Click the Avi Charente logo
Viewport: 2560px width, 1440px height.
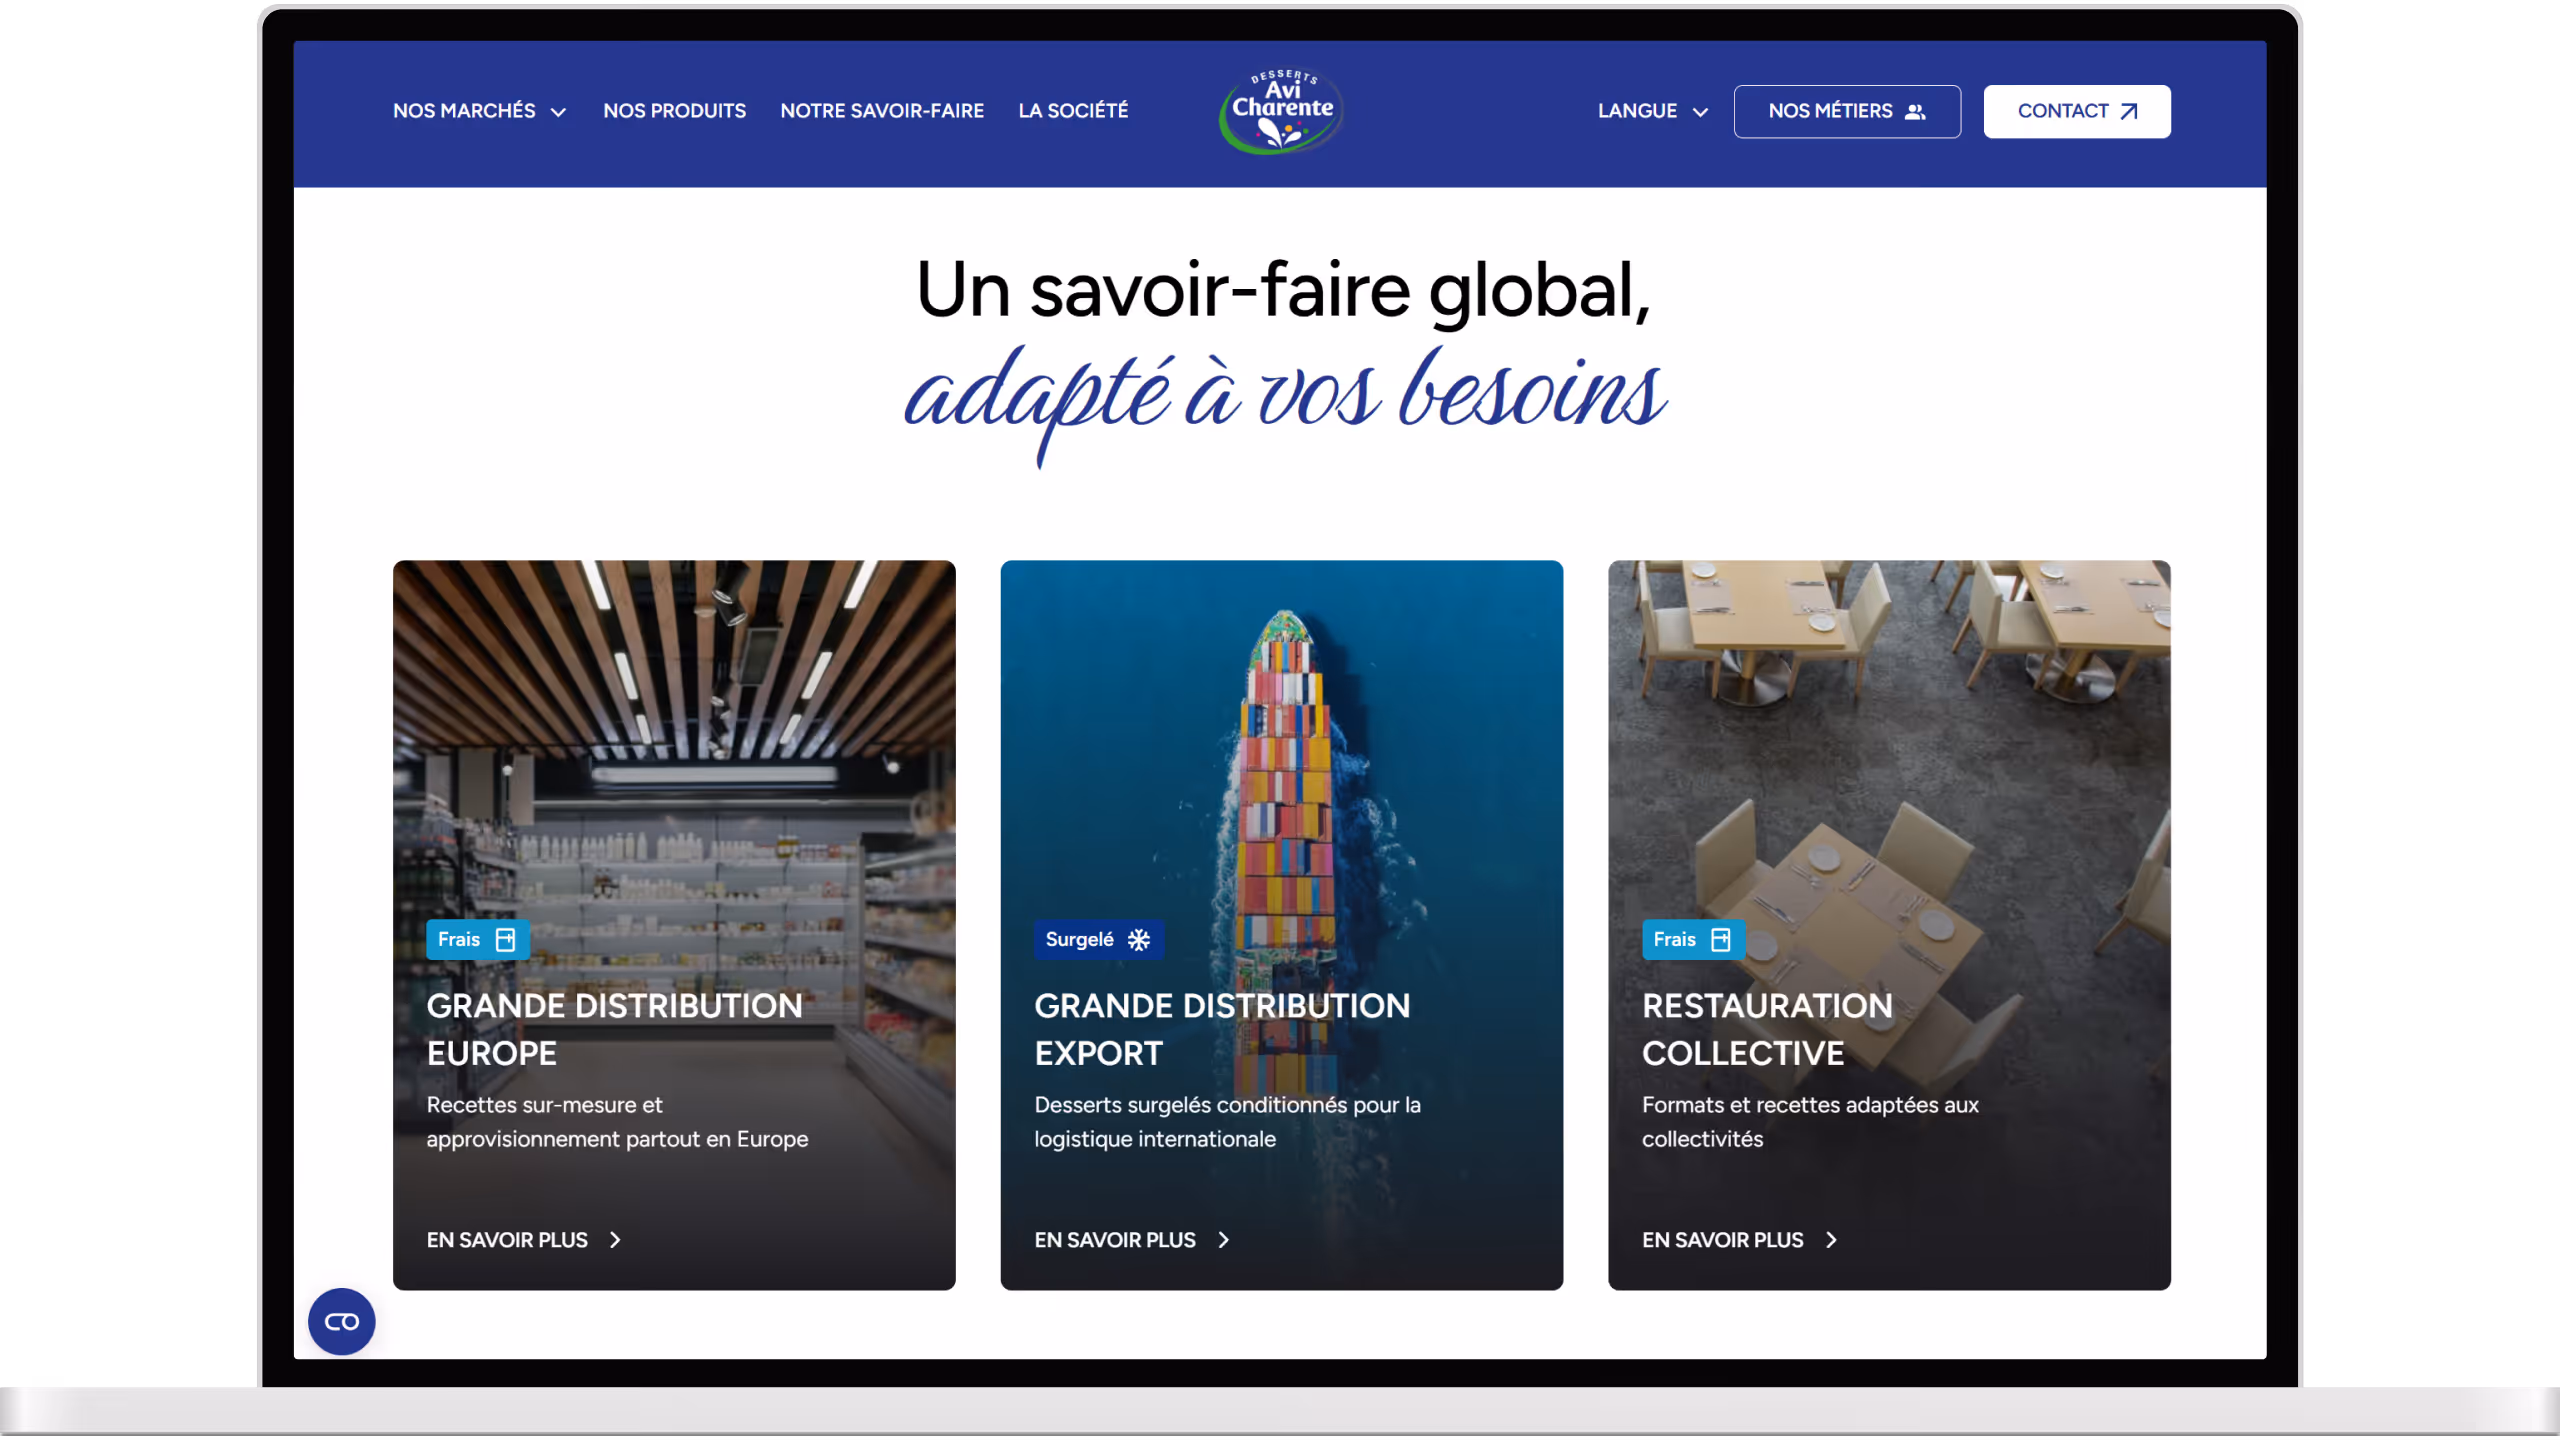coord(1281,112)
